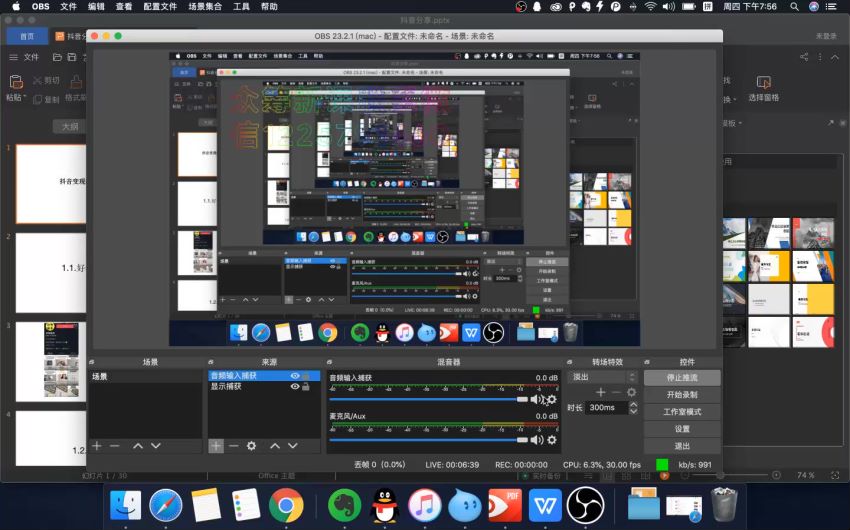Open Spotlight search in the menu bar
Image resolution: width=850 pixels, height=530 pixels.
pyautogui.click(x=794, y=7)
